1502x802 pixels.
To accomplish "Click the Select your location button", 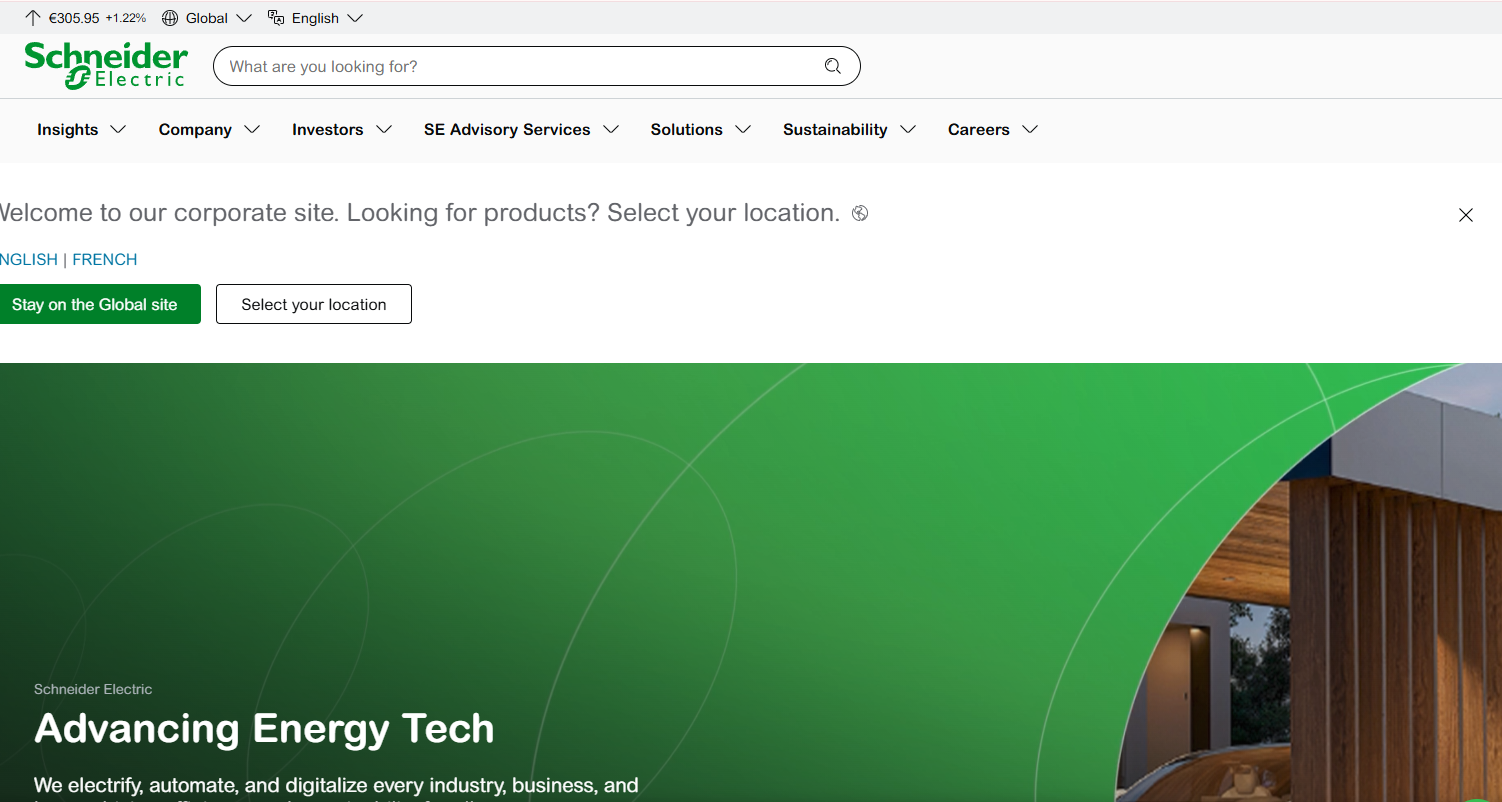I will pos(314,305).
